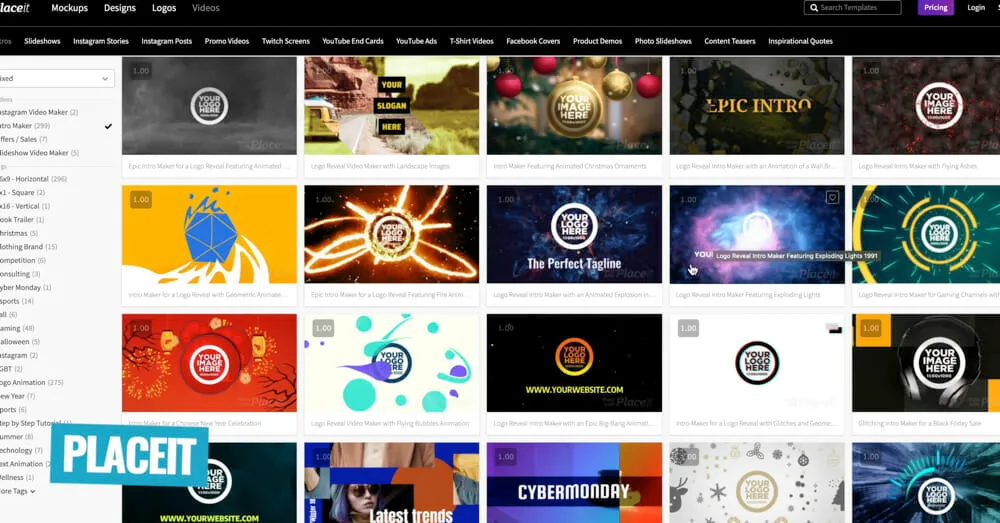1000x523 pixels.
Task: Expand More Tags list
Action: 18,491
